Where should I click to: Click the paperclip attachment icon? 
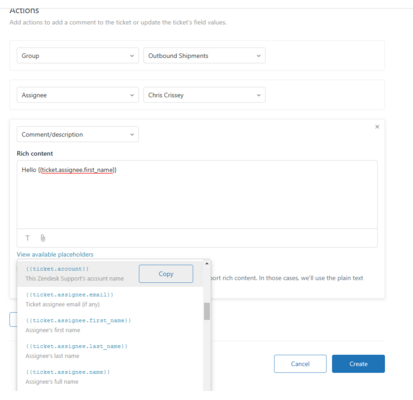point(43,238)
